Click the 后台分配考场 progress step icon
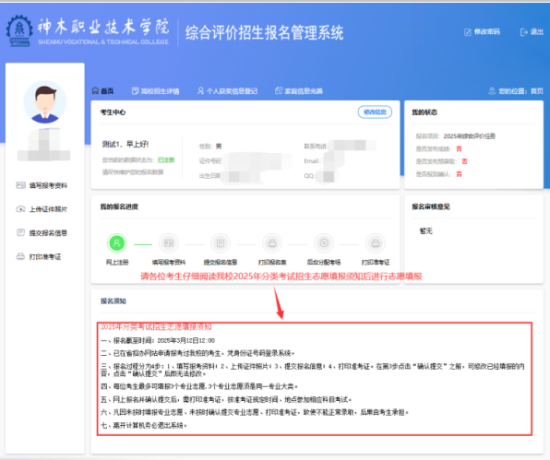Screen dimensions: 550x460 coord(324,243)
